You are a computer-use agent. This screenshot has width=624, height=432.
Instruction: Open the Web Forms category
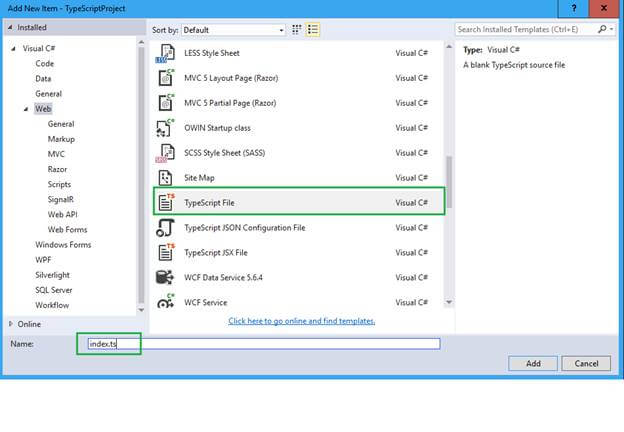pyautogui.click(x=67, y=230)
